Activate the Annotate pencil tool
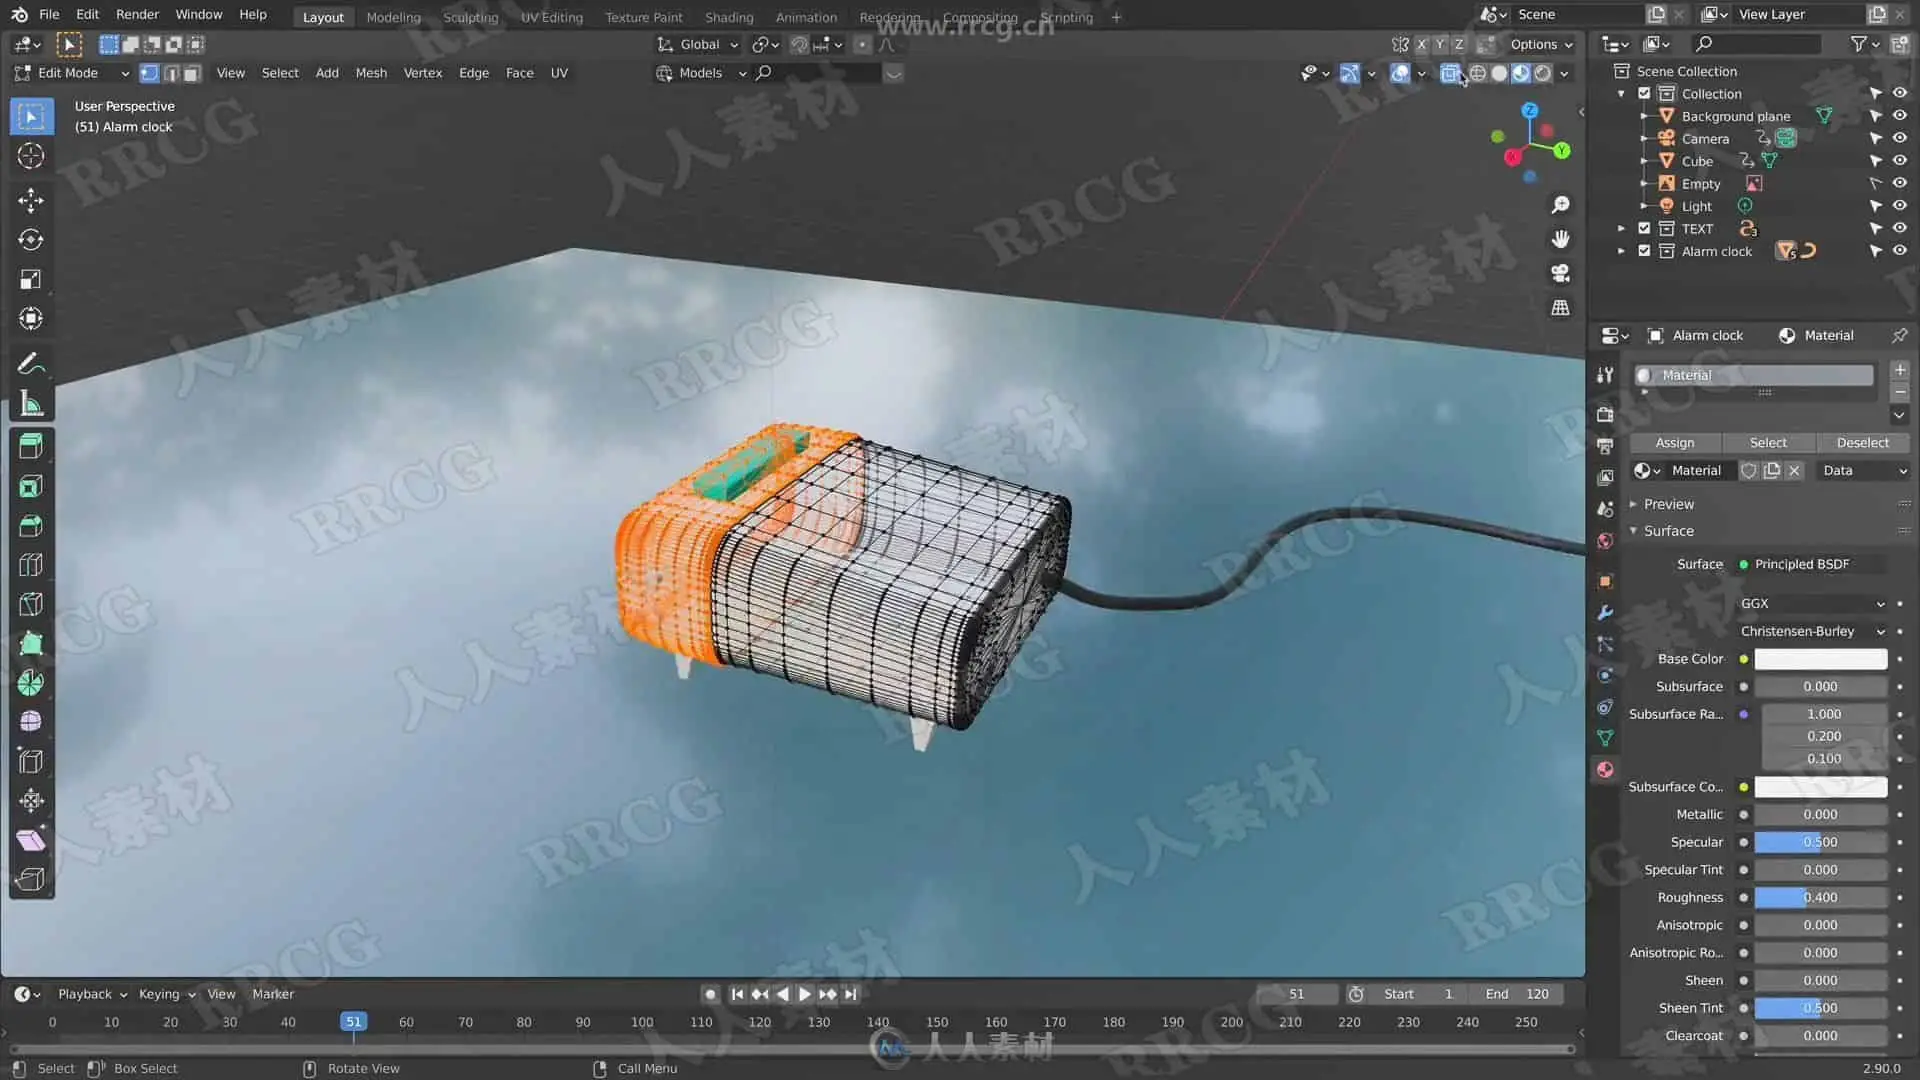 tap(30, 363)
